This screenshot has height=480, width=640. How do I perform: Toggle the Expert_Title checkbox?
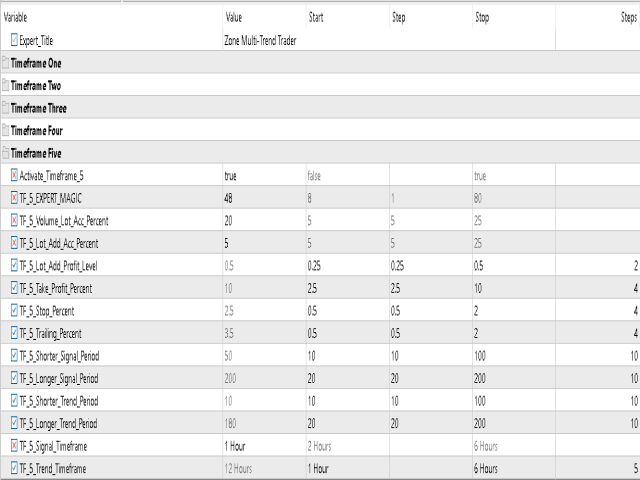coord(14,40)
